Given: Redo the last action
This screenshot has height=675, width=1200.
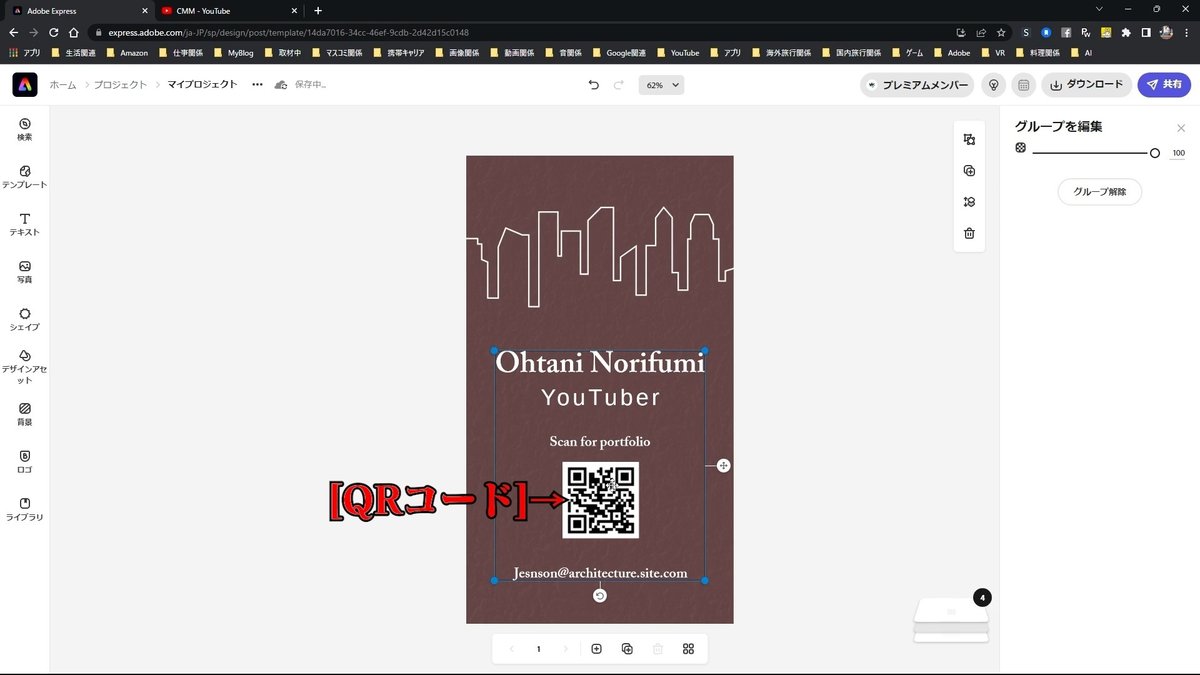Looking at the screenshot, I should [619, 85].
